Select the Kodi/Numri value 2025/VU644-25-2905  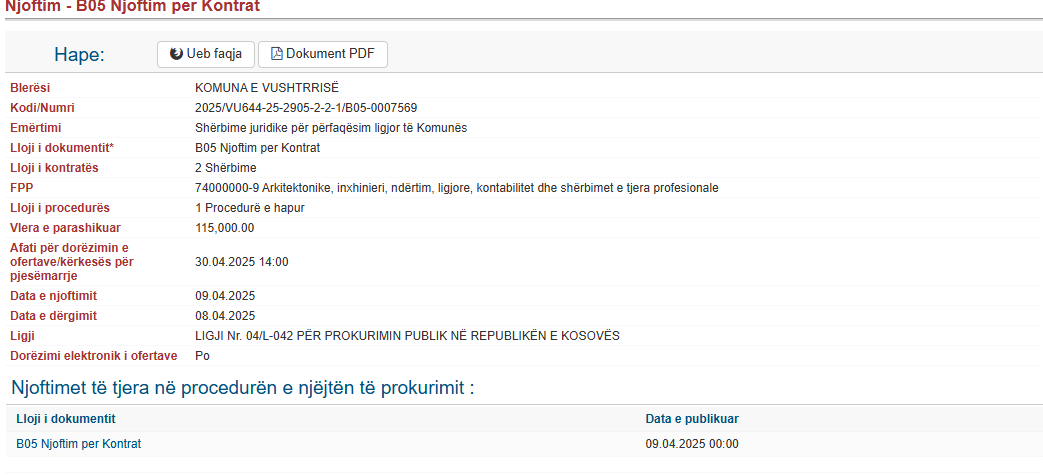(306, 108)
